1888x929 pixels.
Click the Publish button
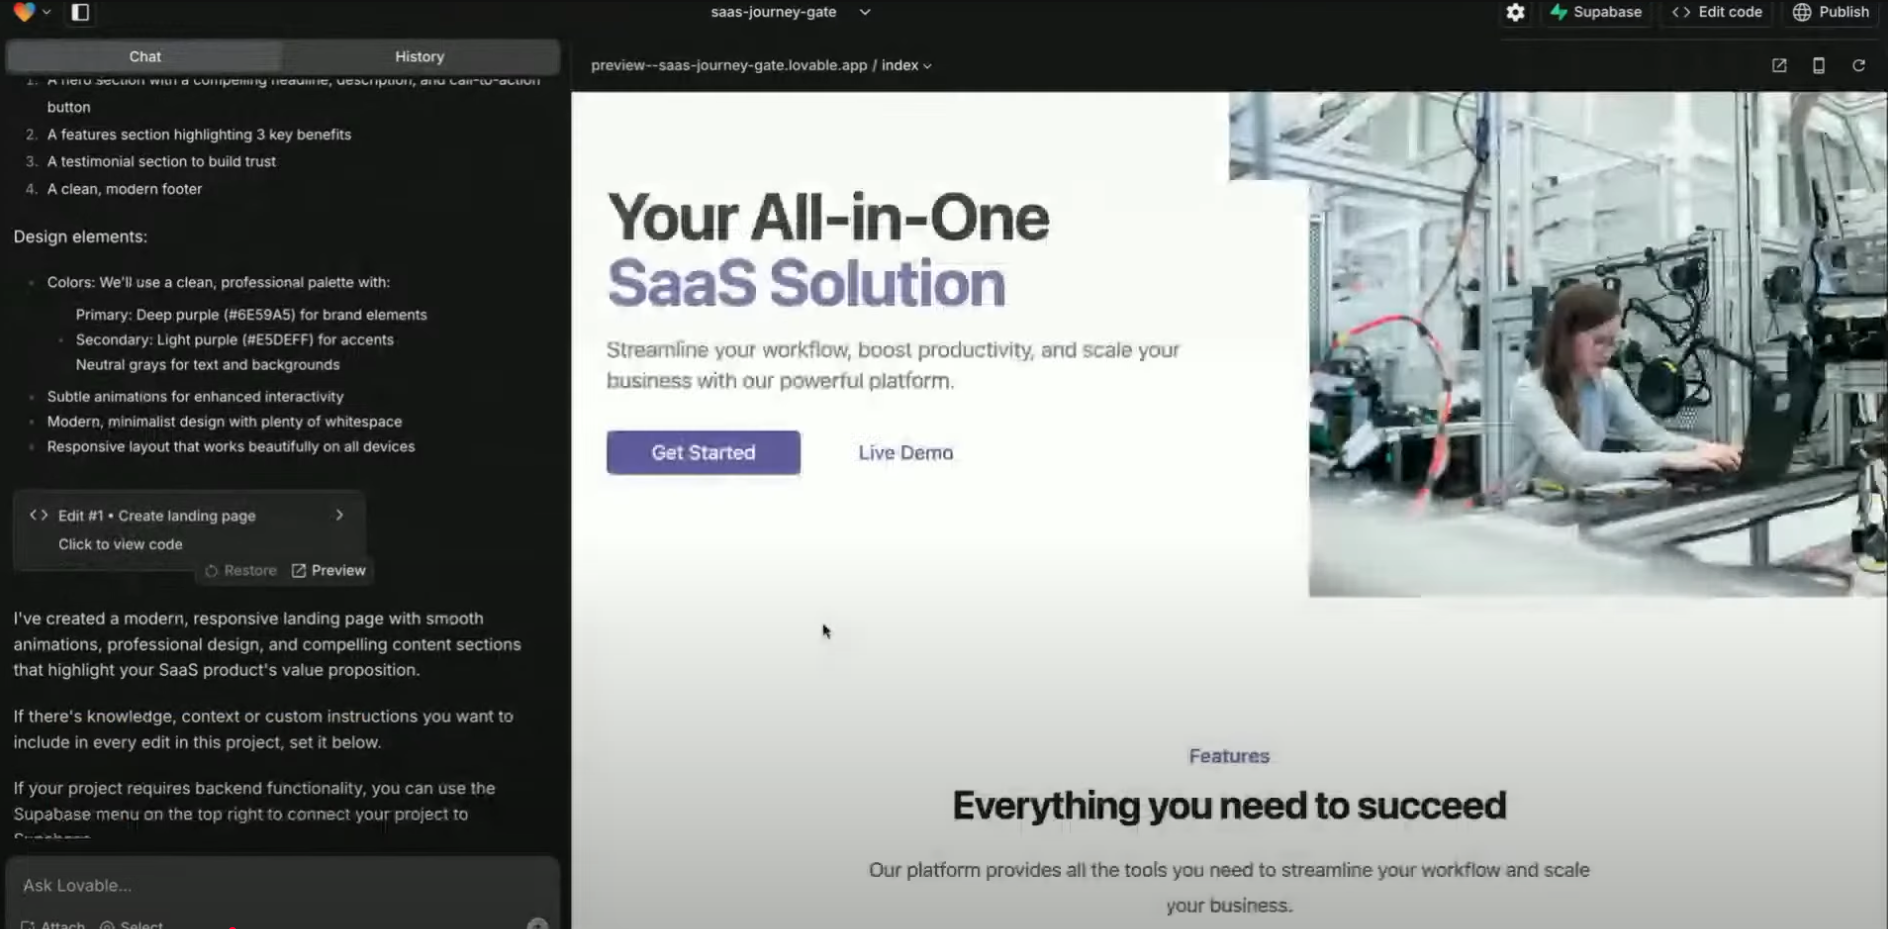tap(1830, 12)
